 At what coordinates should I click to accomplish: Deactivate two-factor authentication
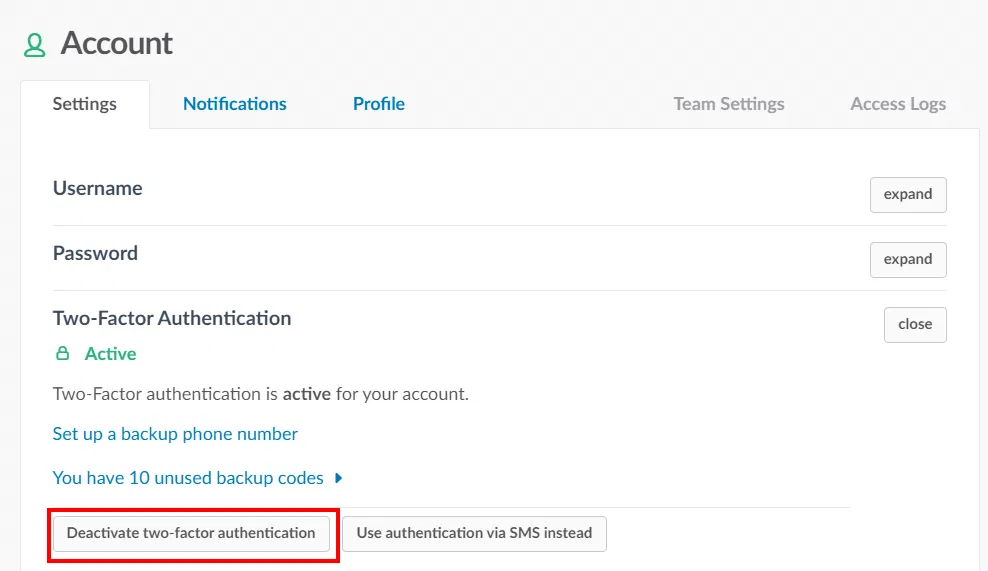191,533
